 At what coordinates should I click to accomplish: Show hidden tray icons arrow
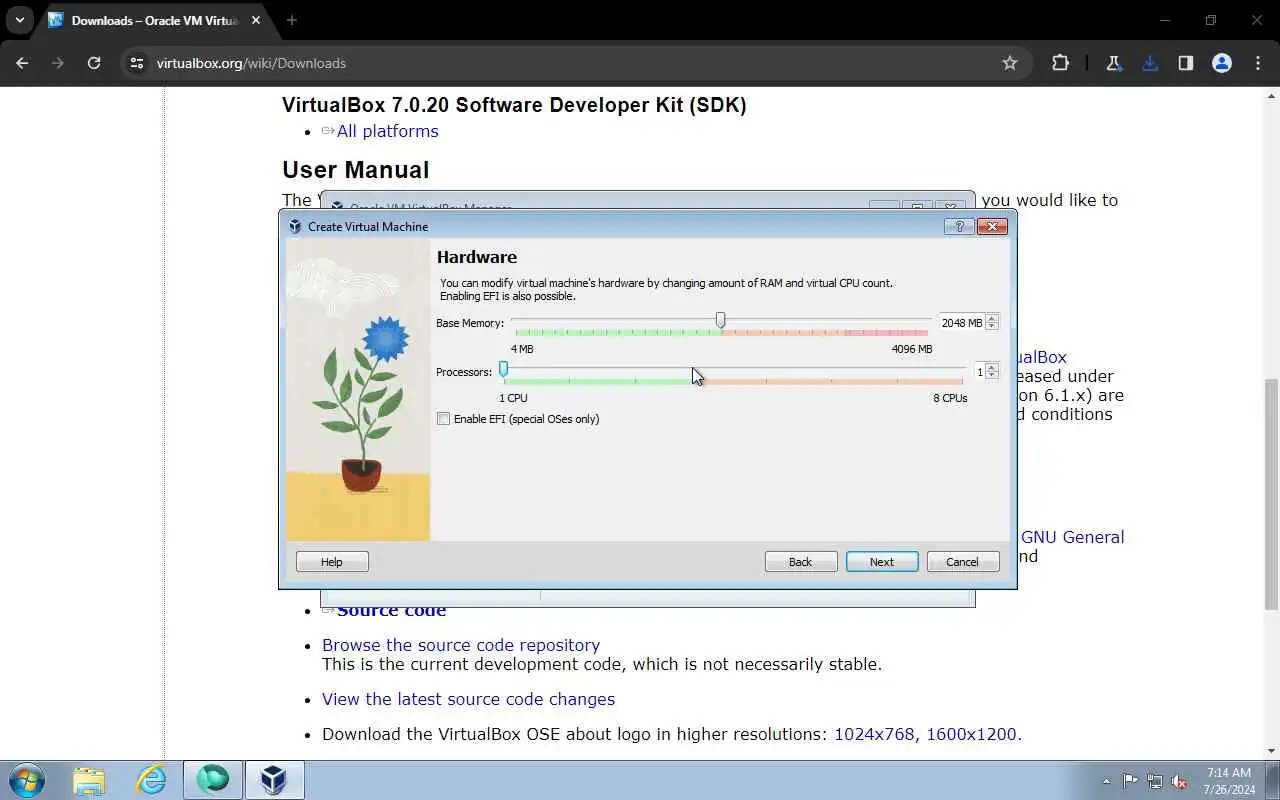point(1106,781)
